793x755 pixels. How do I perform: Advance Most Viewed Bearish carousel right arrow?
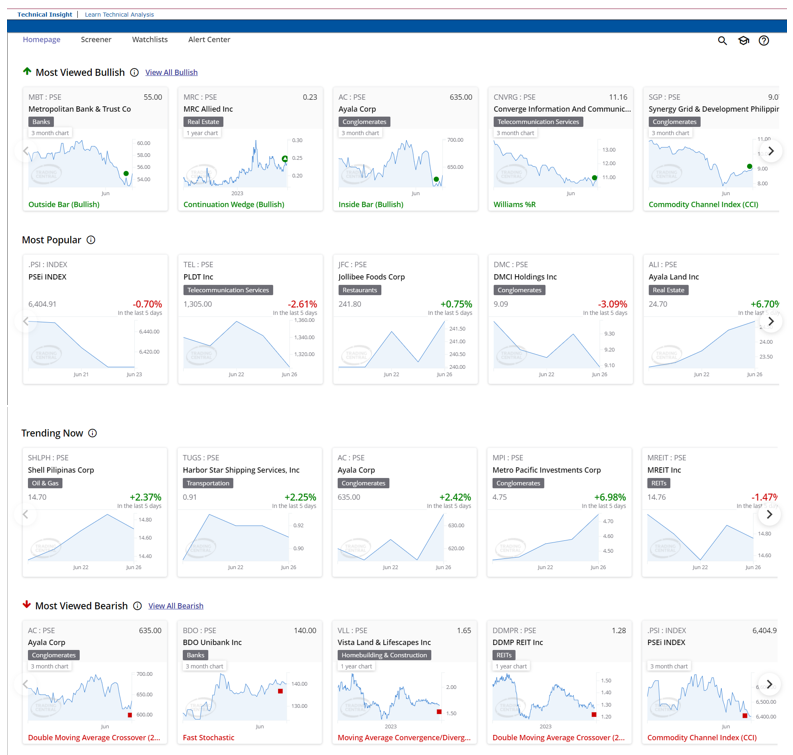pos(769,684)
